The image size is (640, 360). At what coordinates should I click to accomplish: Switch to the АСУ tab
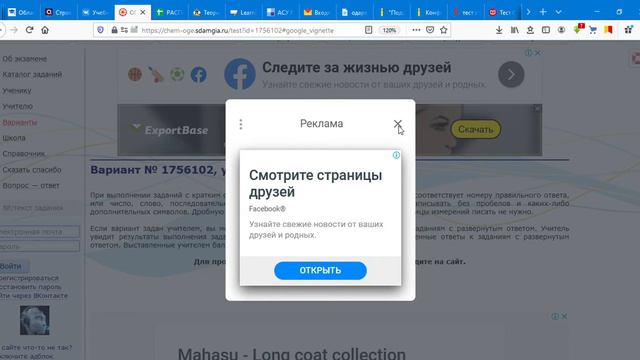[x=280, y=12]
